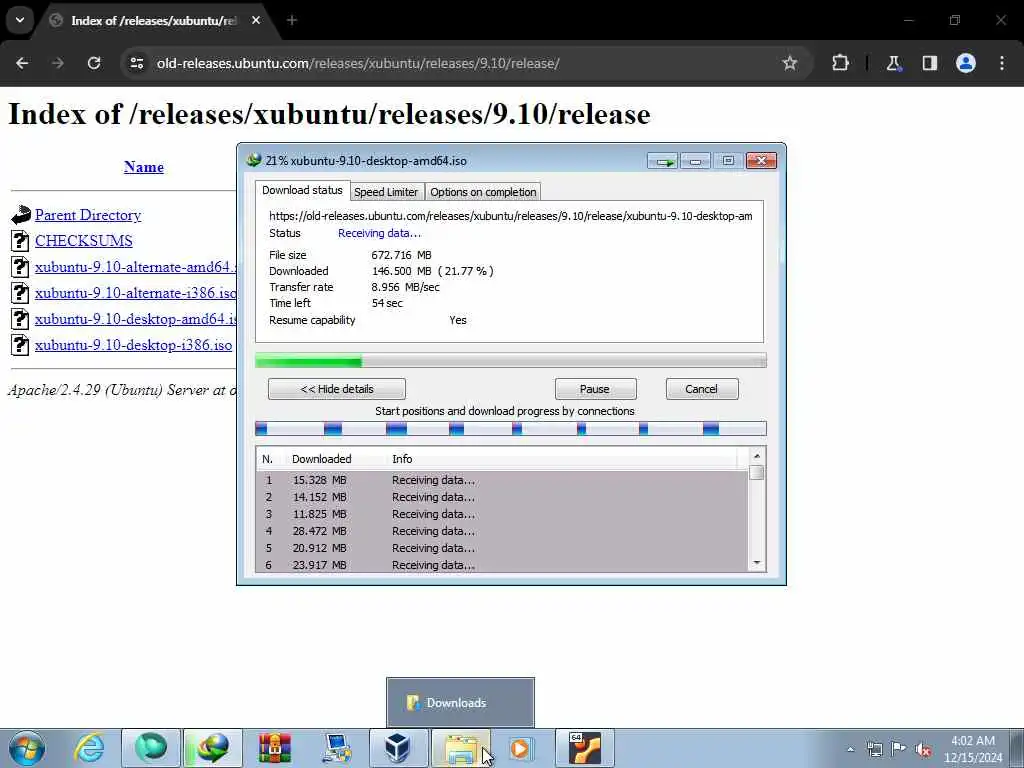The height and width of the screenshot is (768, 1024).
Task: Open xubuntu-9.10-alternate-amd64 link
Action: coord(136,267)
